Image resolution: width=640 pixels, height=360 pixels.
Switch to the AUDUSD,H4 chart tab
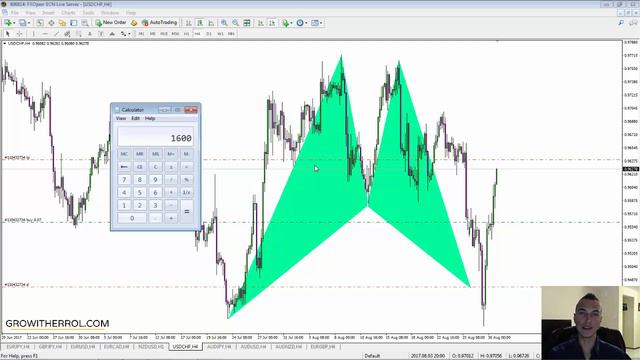tap(253, 347)
